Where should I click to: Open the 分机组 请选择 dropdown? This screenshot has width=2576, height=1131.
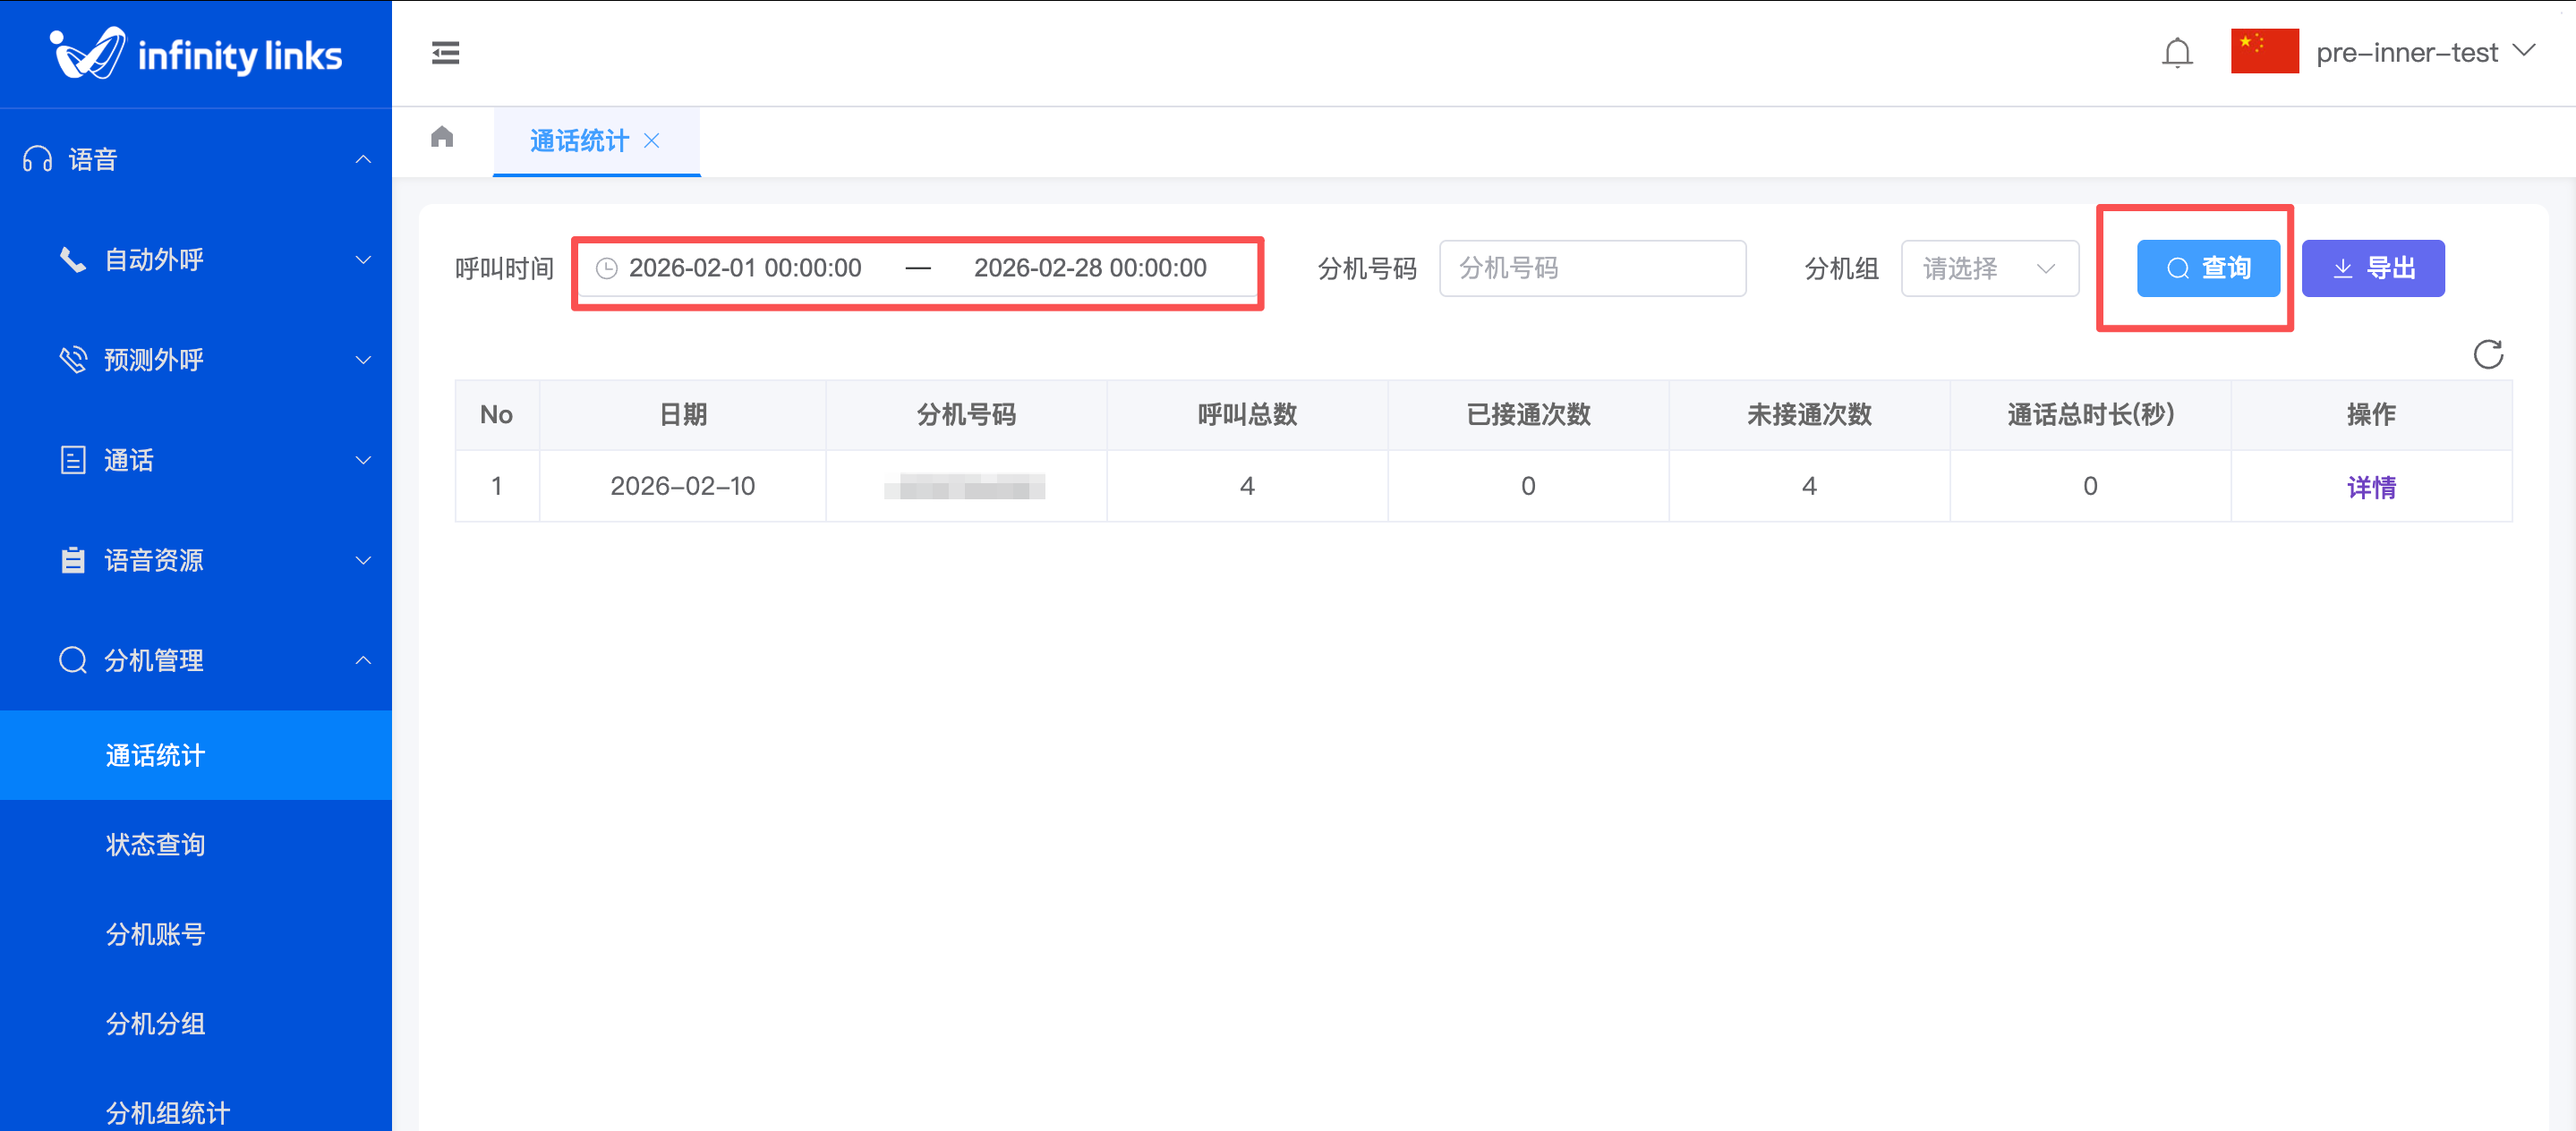pyautogui.click(x=1989, y=268)
